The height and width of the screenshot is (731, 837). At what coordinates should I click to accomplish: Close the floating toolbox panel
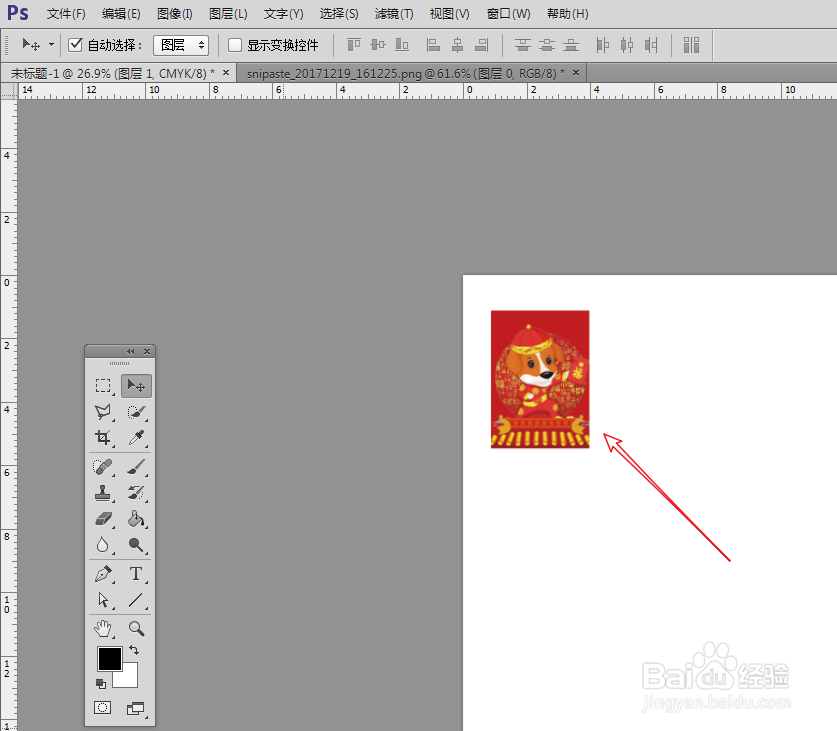tap(147, 351)
